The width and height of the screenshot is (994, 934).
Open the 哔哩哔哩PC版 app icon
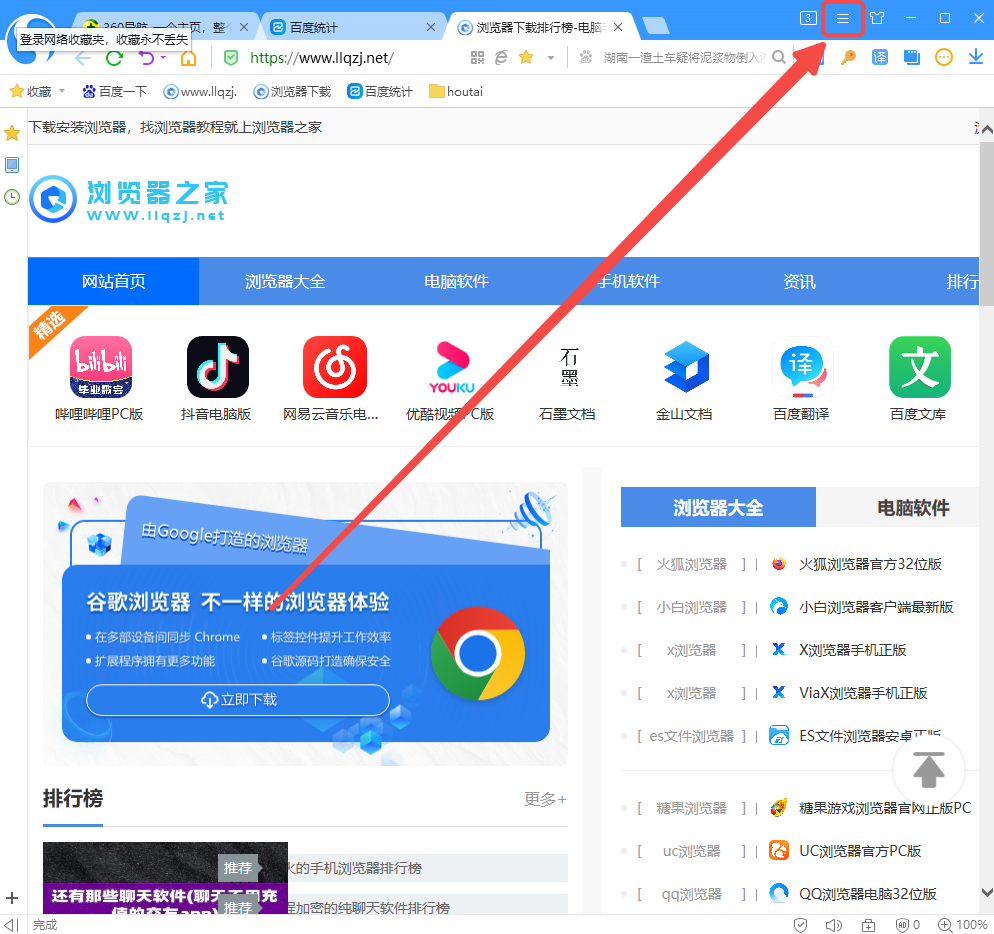pyautogui.click(x=100, y=366)
